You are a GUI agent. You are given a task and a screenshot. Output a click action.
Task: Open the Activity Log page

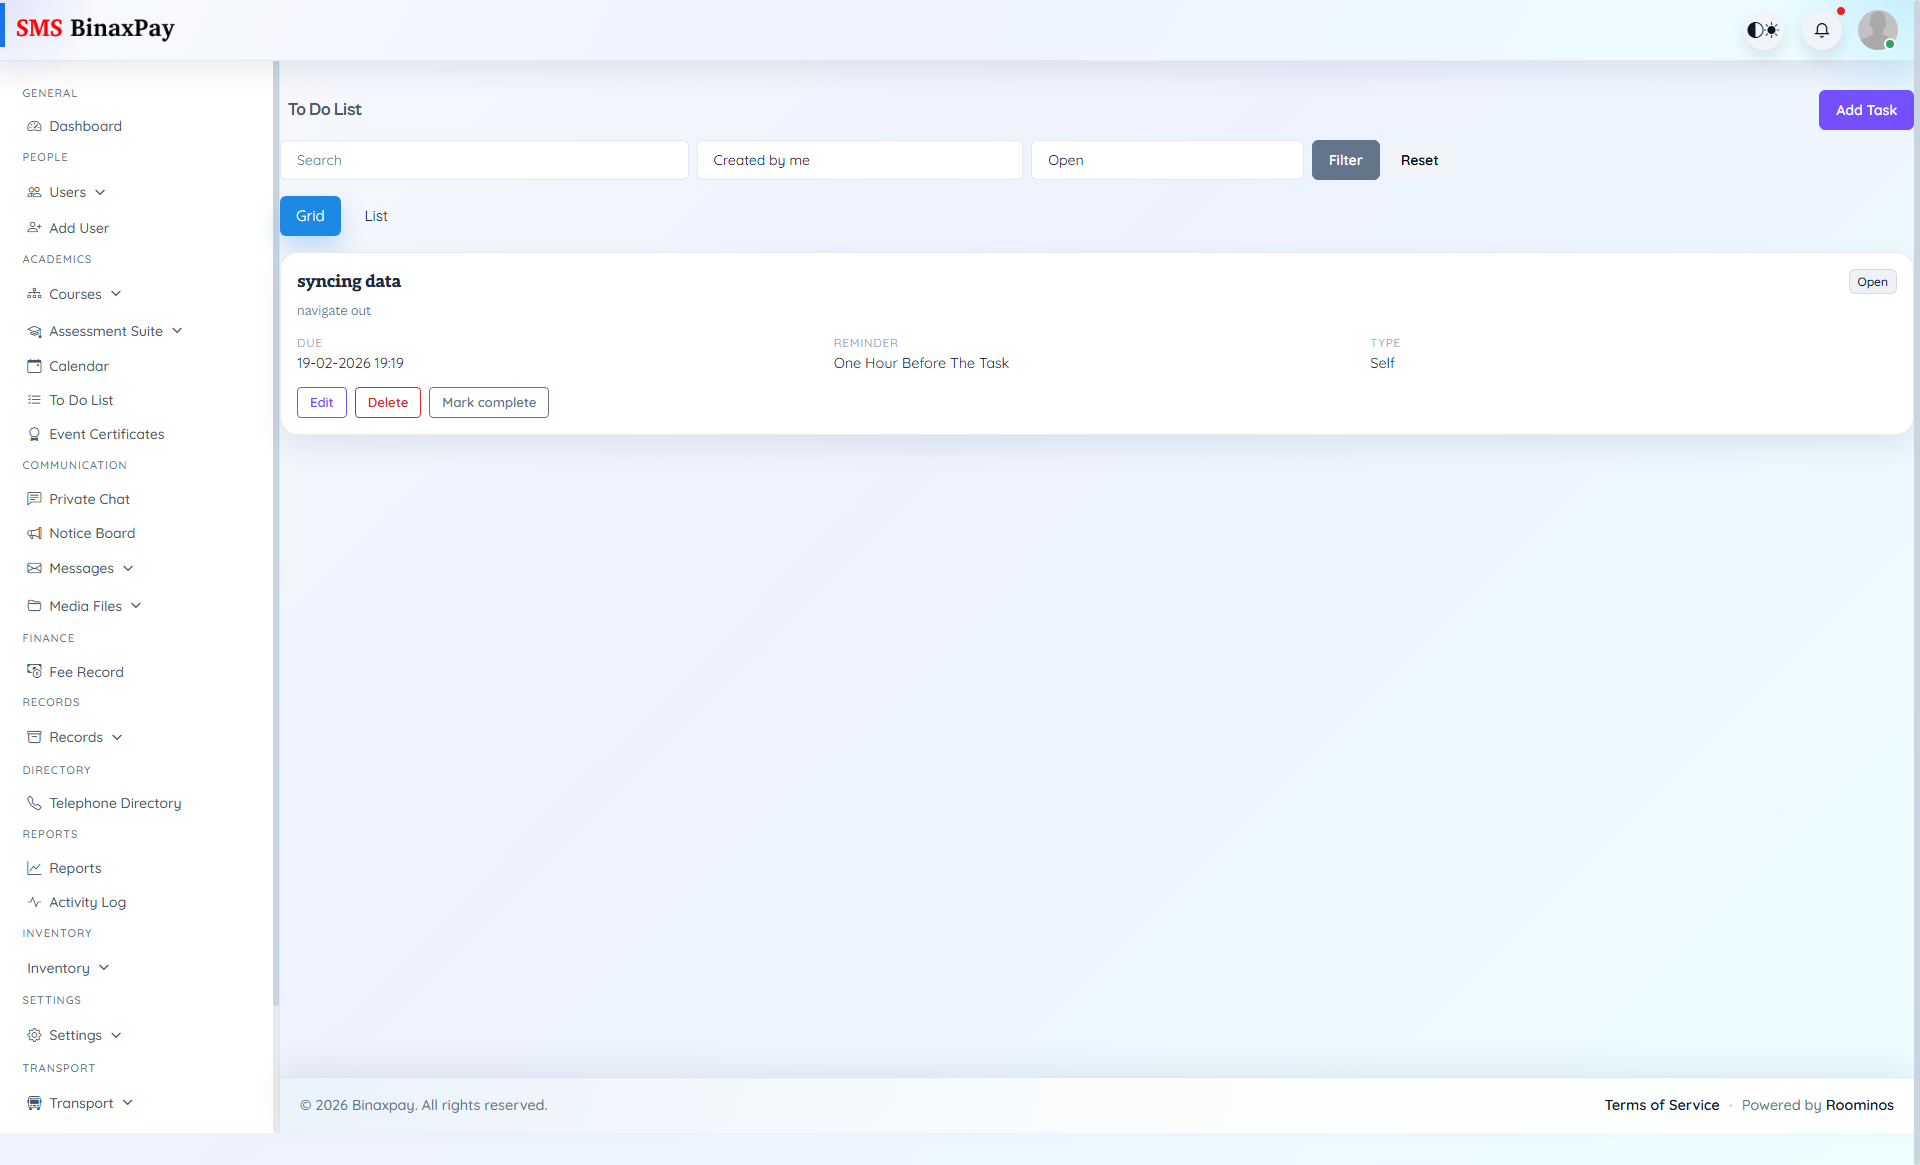[x=87, y=901]
